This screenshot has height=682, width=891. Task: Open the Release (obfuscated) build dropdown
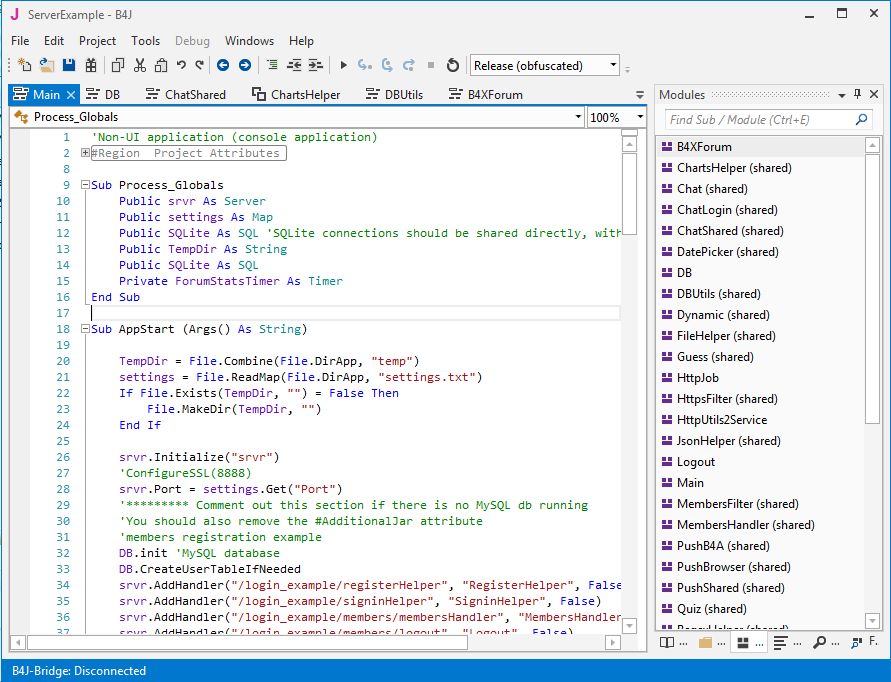(x=613, y=66)
